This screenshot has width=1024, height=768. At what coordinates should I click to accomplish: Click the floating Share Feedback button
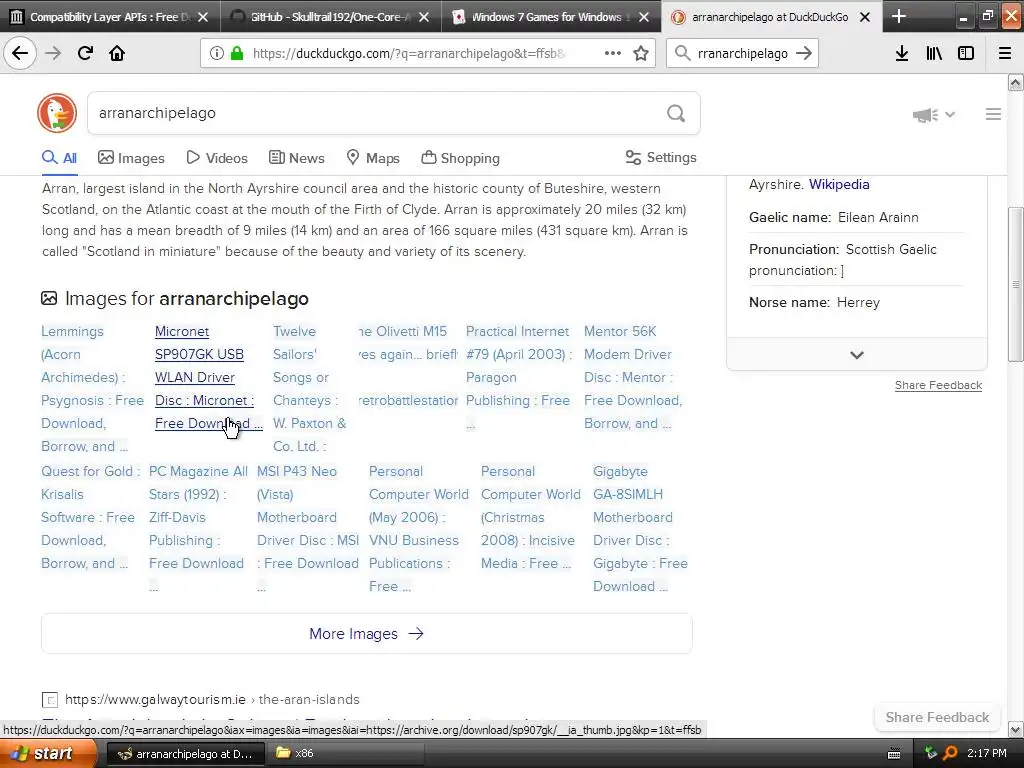coord(937,717)
